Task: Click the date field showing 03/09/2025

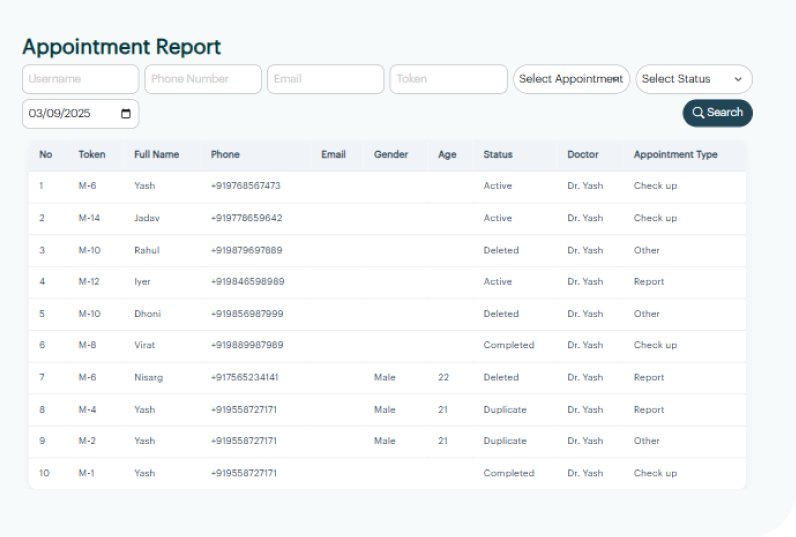Action: [x=70, y=114]
